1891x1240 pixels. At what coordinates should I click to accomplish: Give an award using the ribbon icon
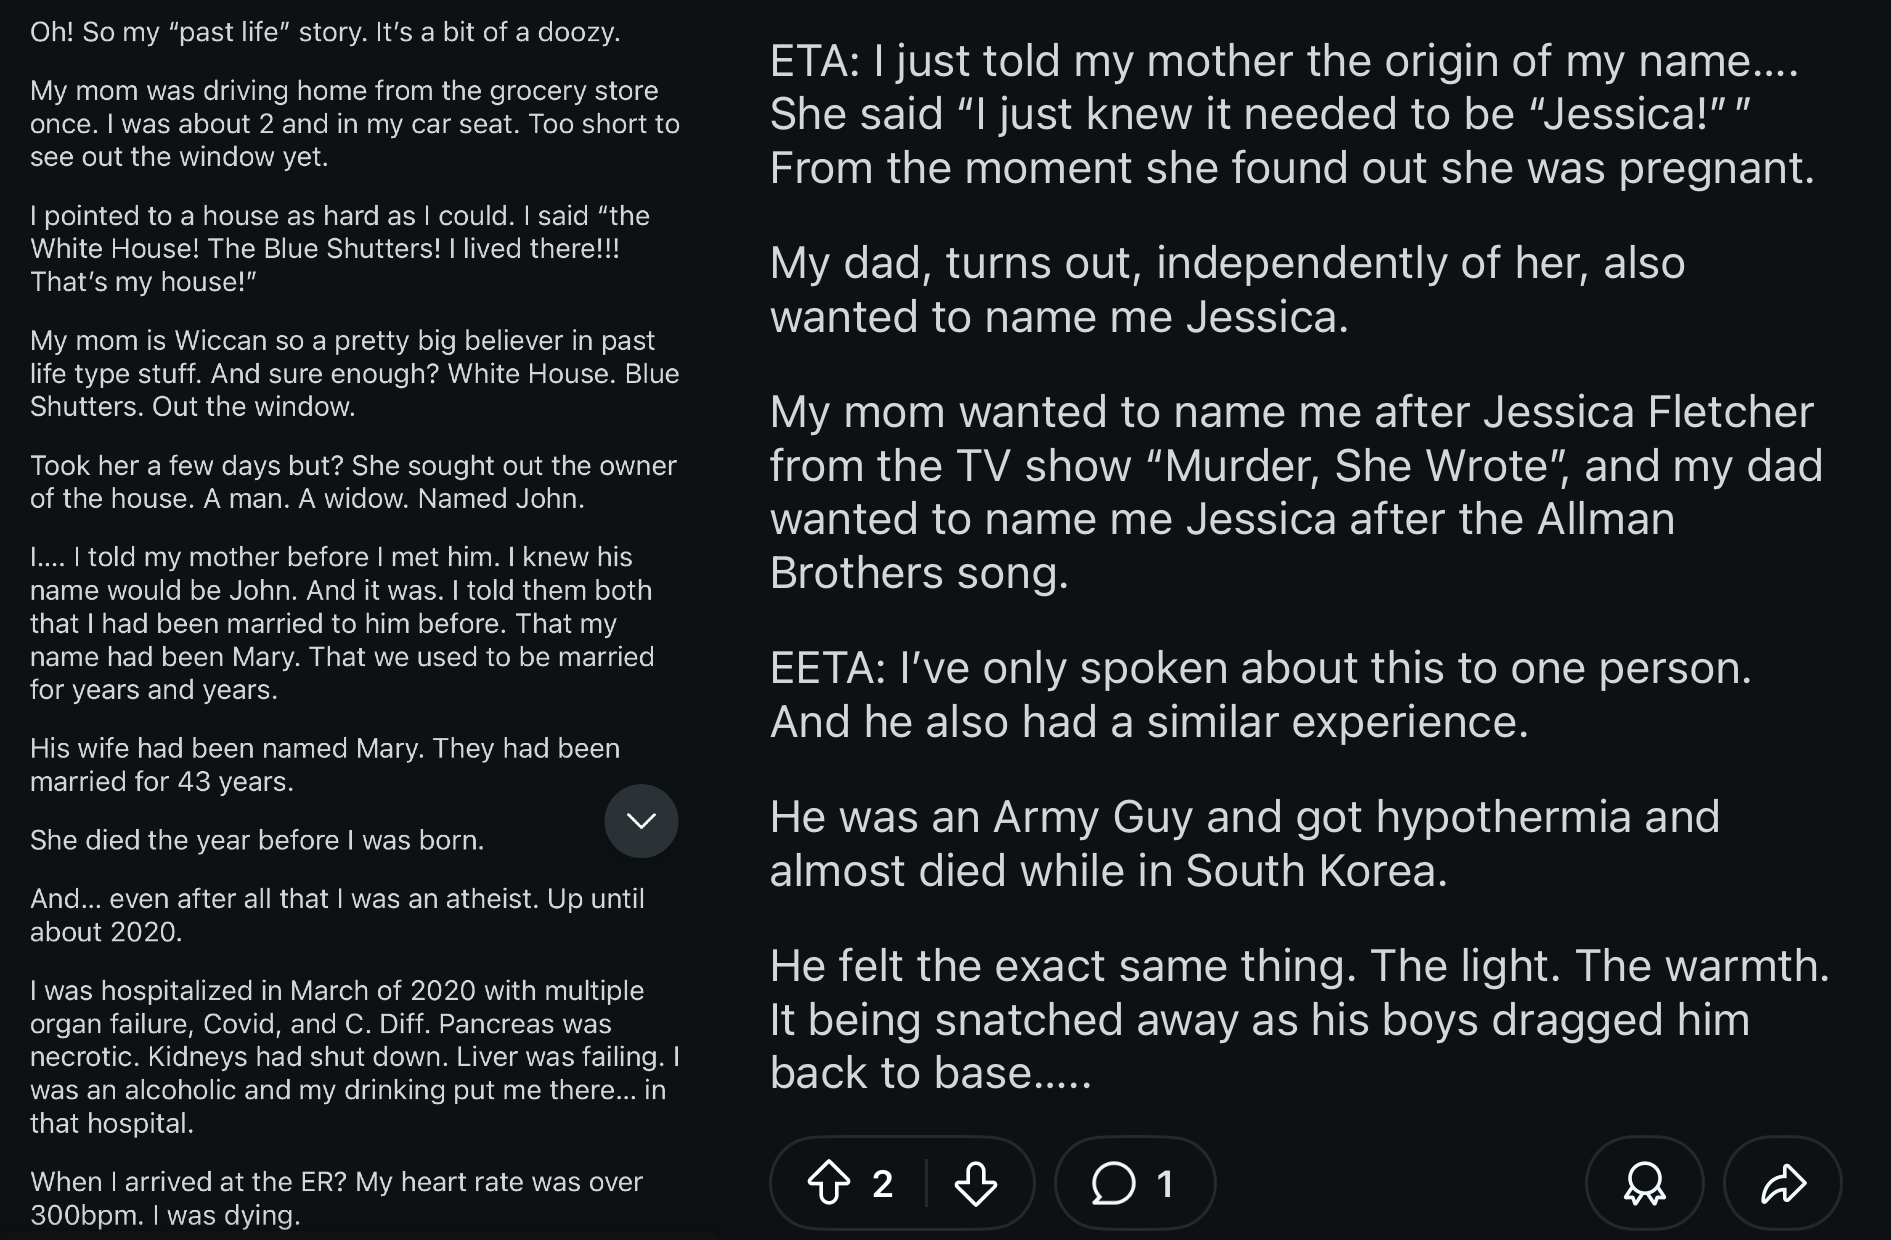click(1645, 1183)
